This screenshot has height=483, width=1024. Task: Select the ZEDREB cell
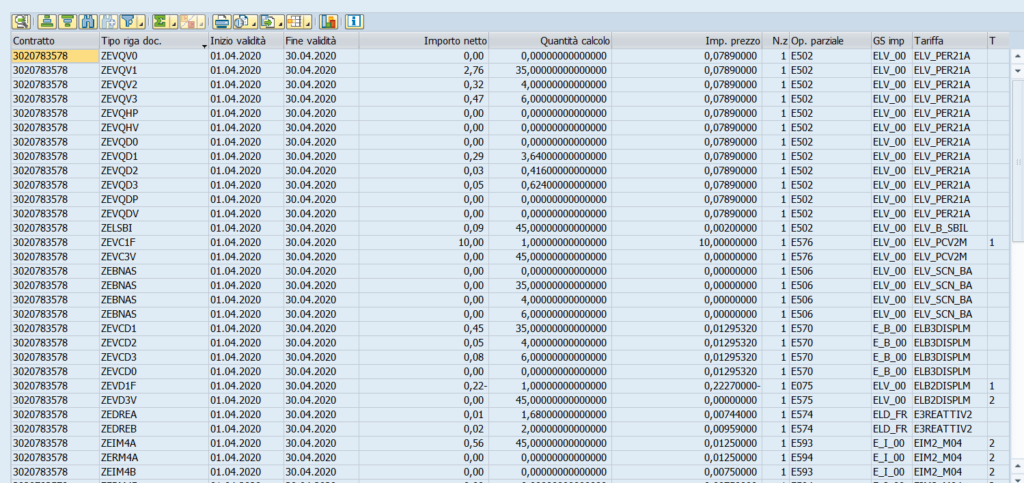(153, 428)
